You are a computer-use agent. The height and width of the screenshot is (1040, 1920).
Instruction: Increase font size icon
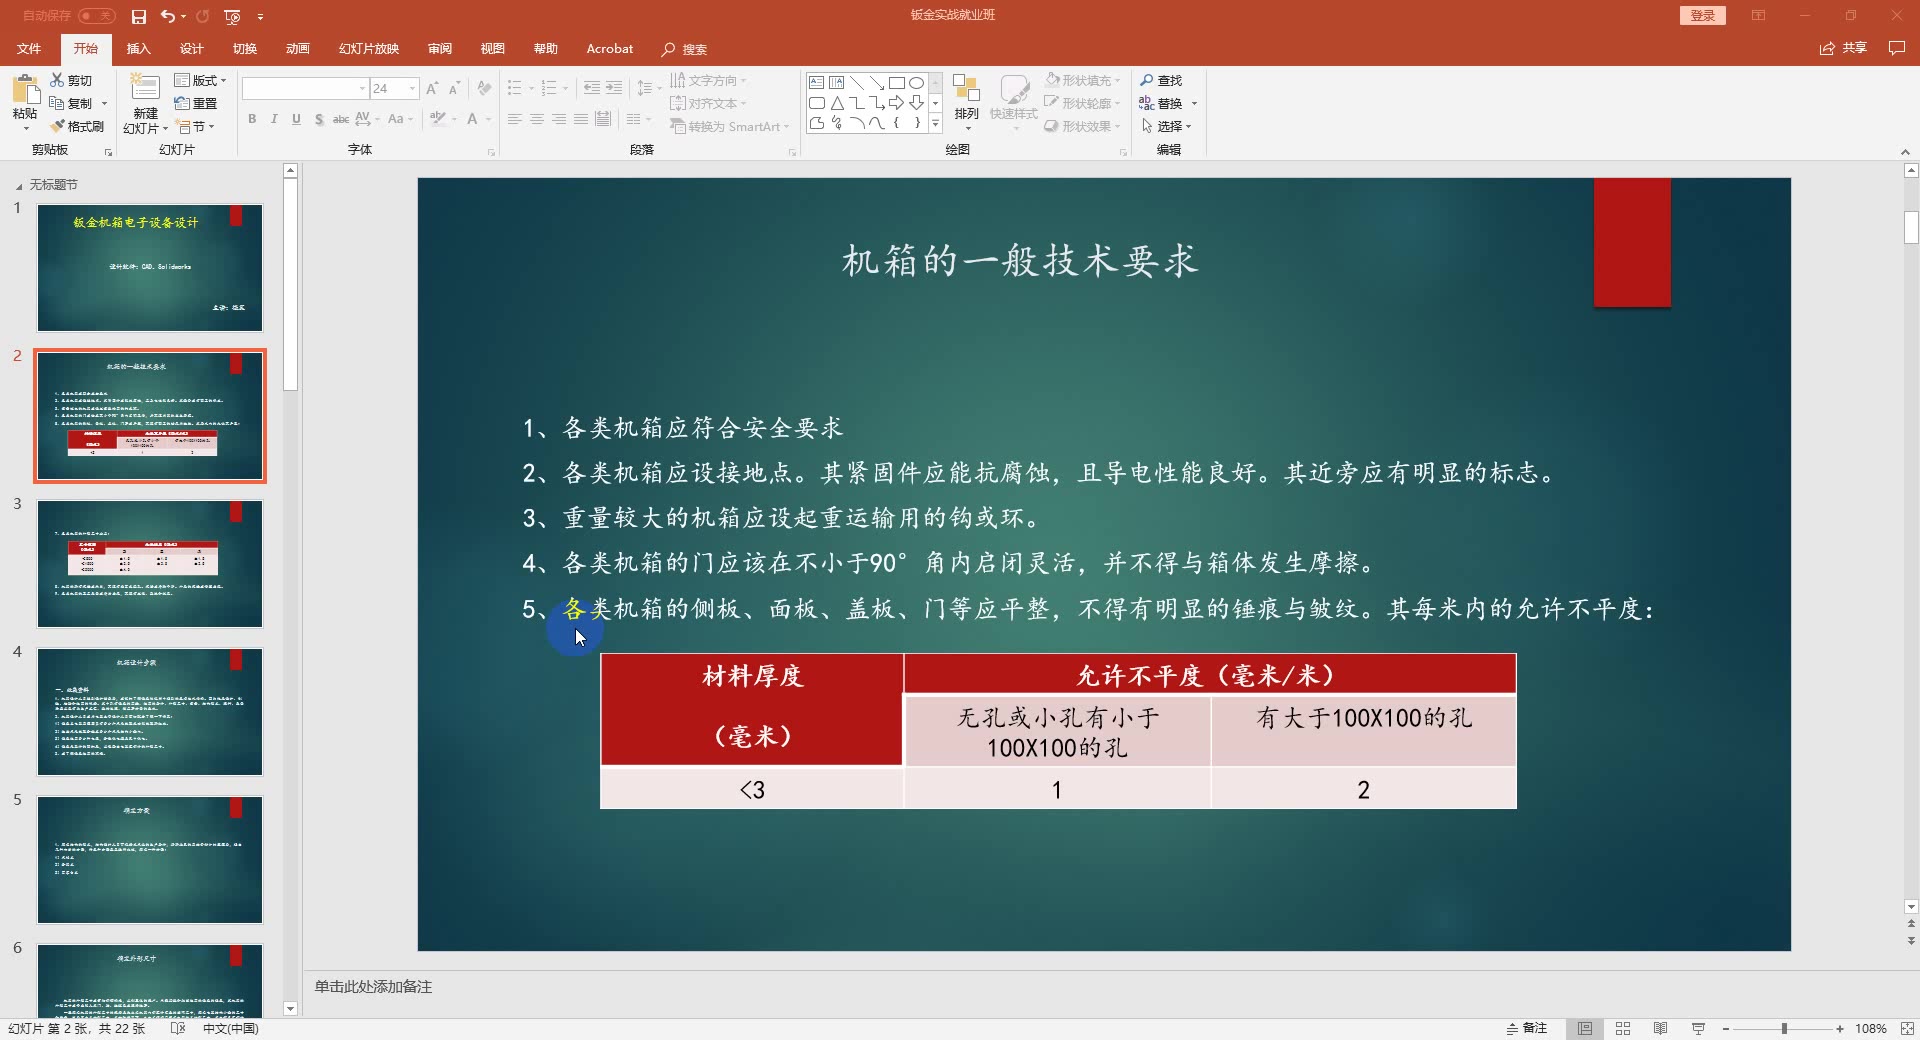[432, 88]
